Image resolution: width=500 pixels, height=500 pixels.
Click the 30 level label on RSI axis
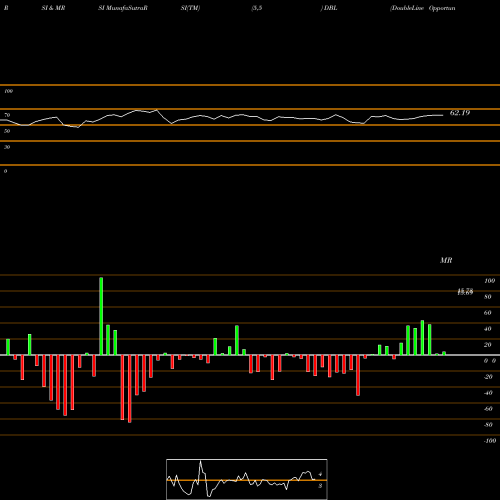(7, 147)
